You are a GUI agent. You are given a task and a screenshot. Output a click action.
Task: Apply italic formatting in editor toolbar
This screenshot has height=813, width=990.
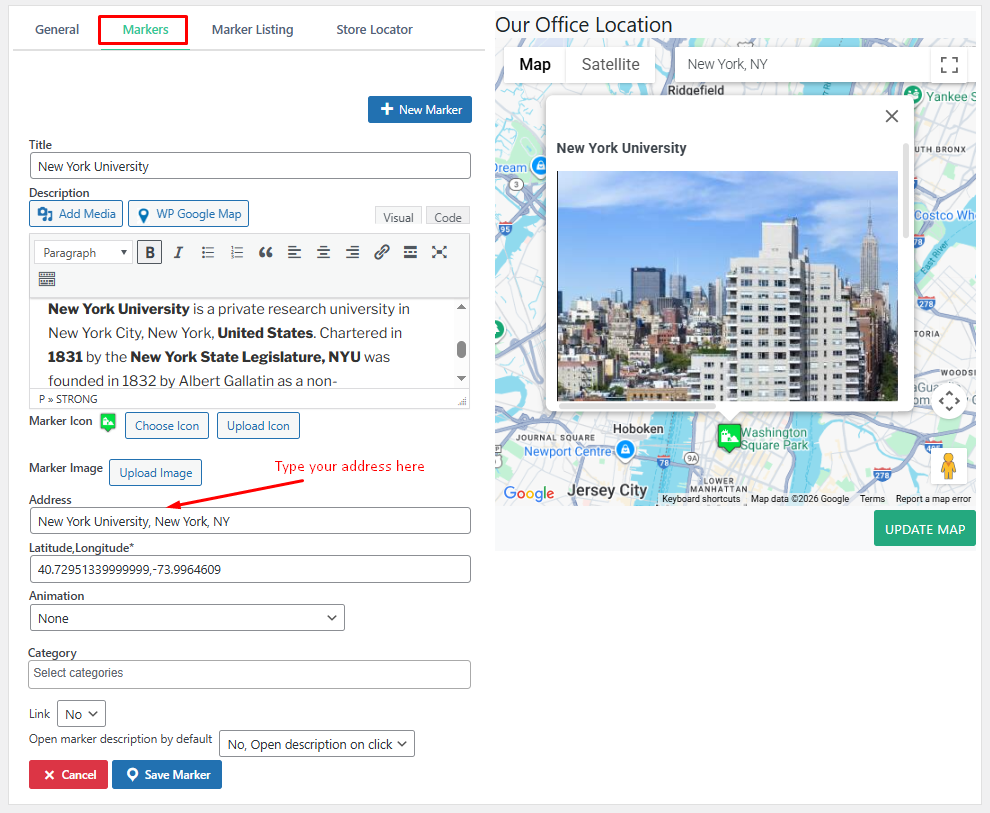[179, 252]
